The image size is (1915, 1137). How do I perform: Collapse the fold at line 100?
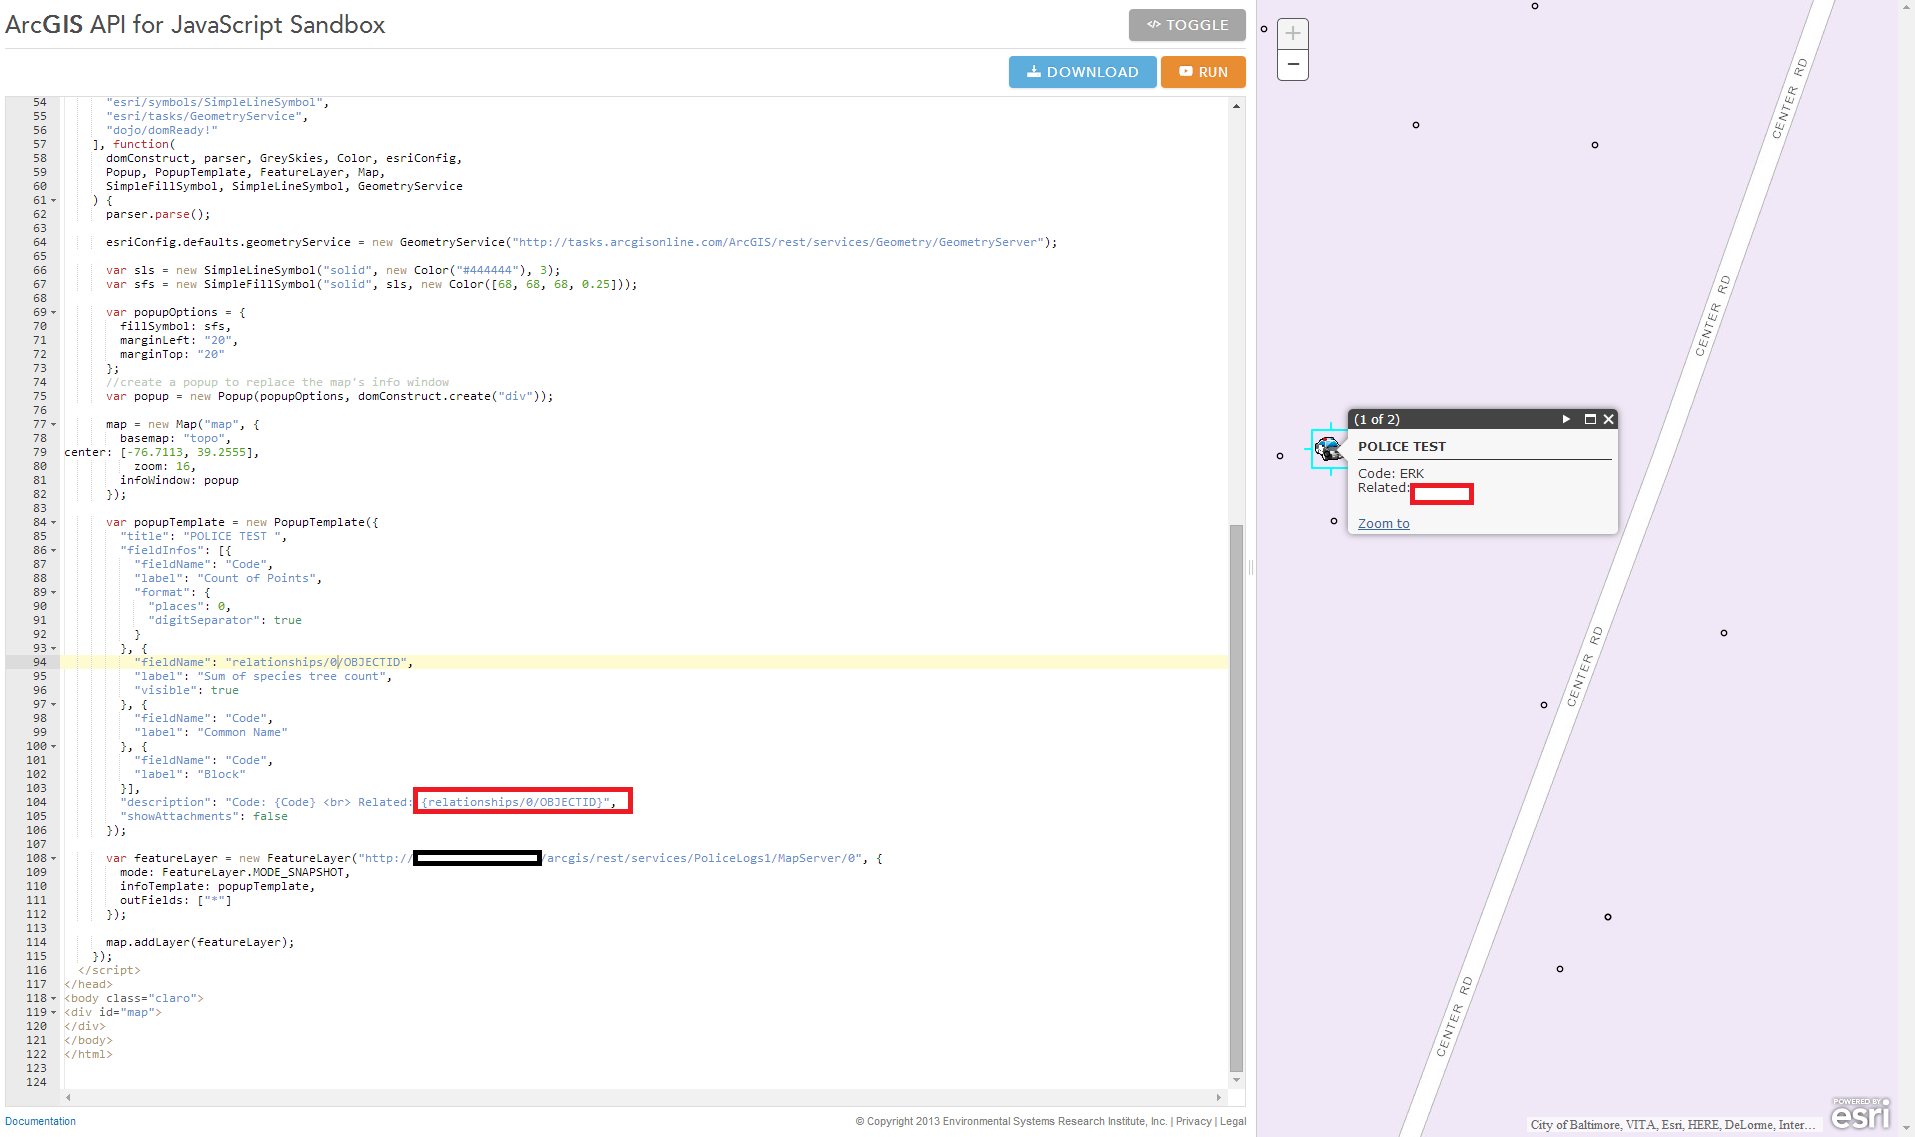coord(54,747)
